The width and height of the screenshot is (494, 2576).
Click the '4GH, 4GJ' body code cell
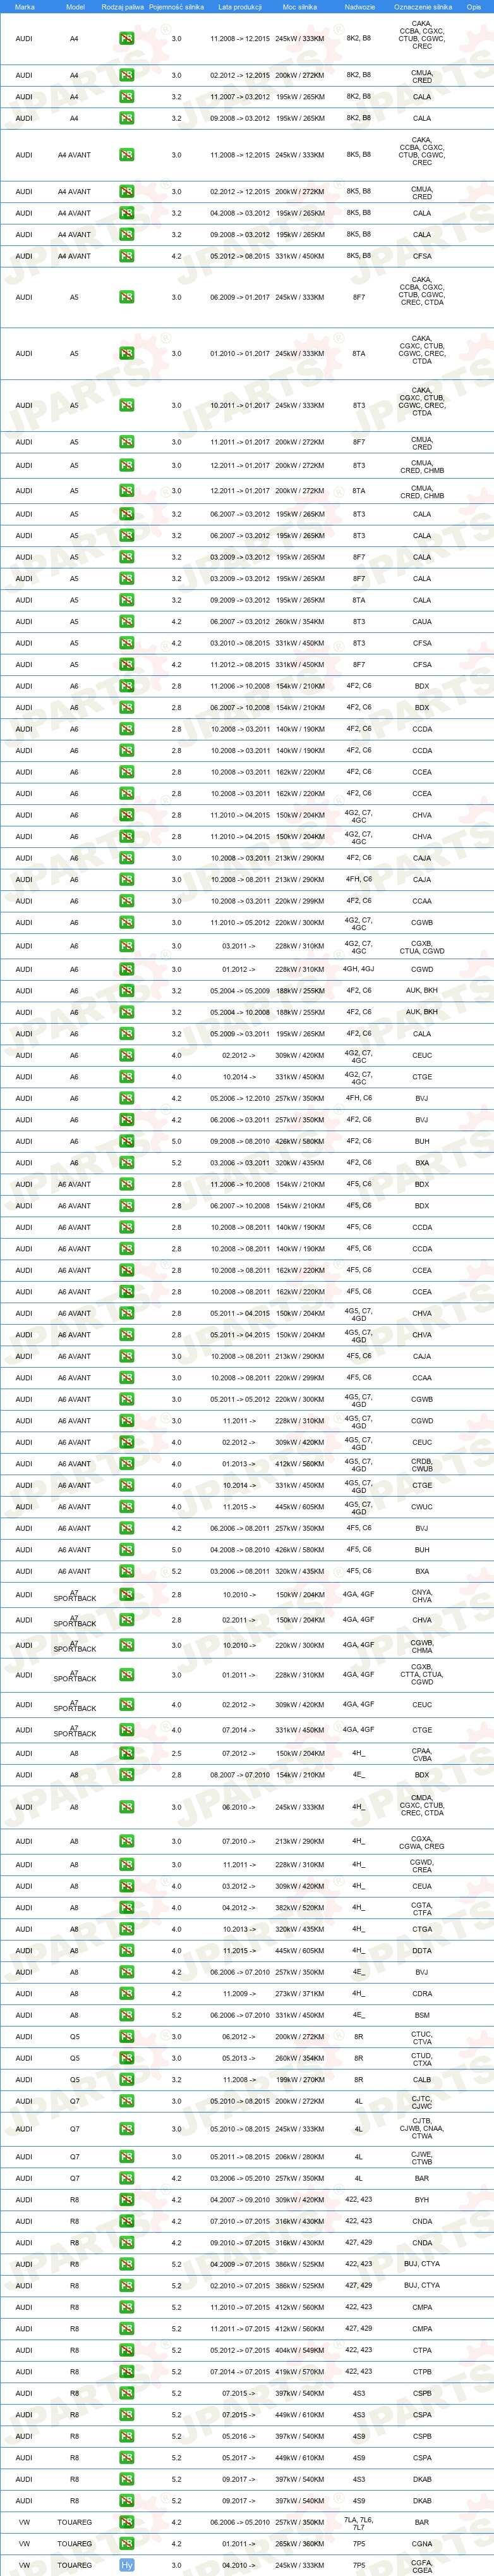(x=359, y=969)
